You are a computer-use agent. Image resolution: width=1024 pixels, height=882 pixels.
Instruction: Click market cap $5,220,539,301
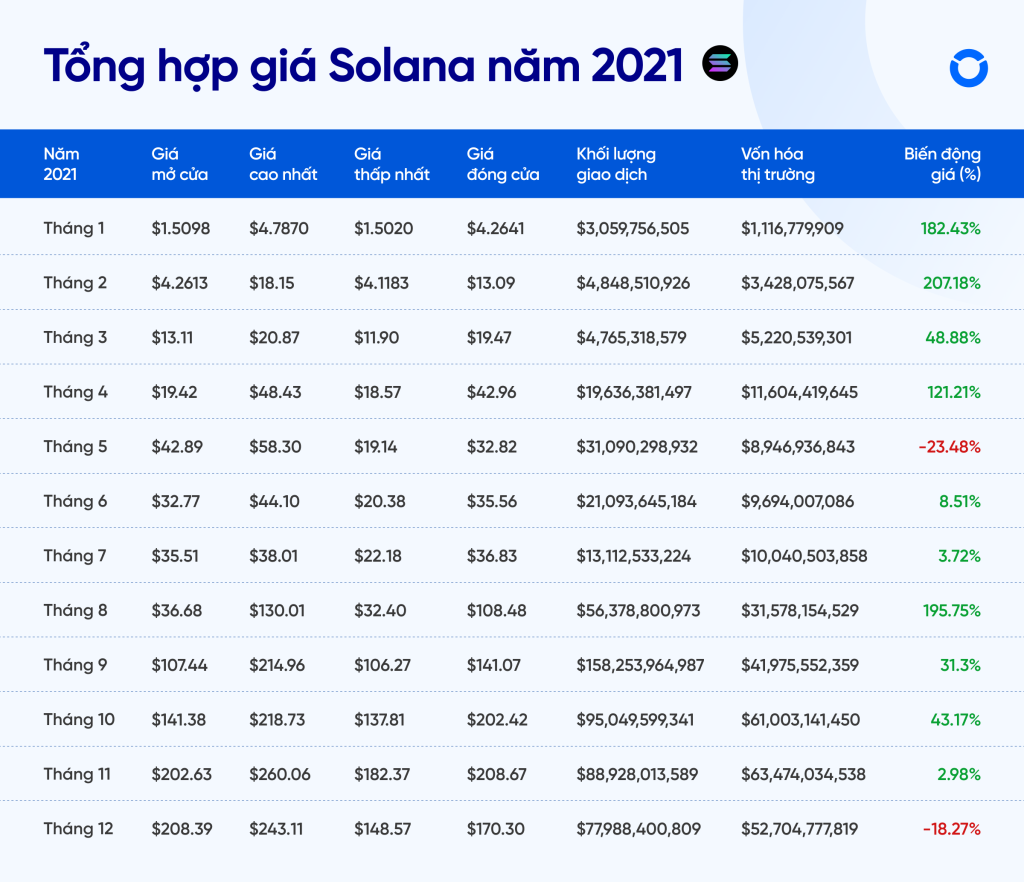(797, 338)
